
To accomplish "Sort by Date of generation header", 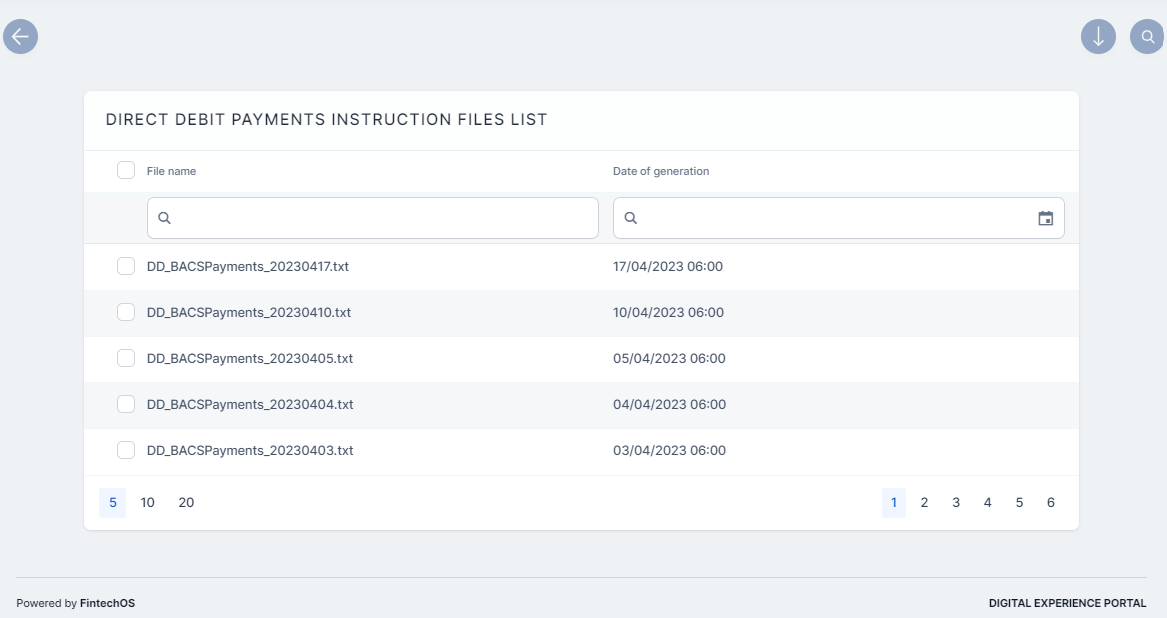I will 661,171.
